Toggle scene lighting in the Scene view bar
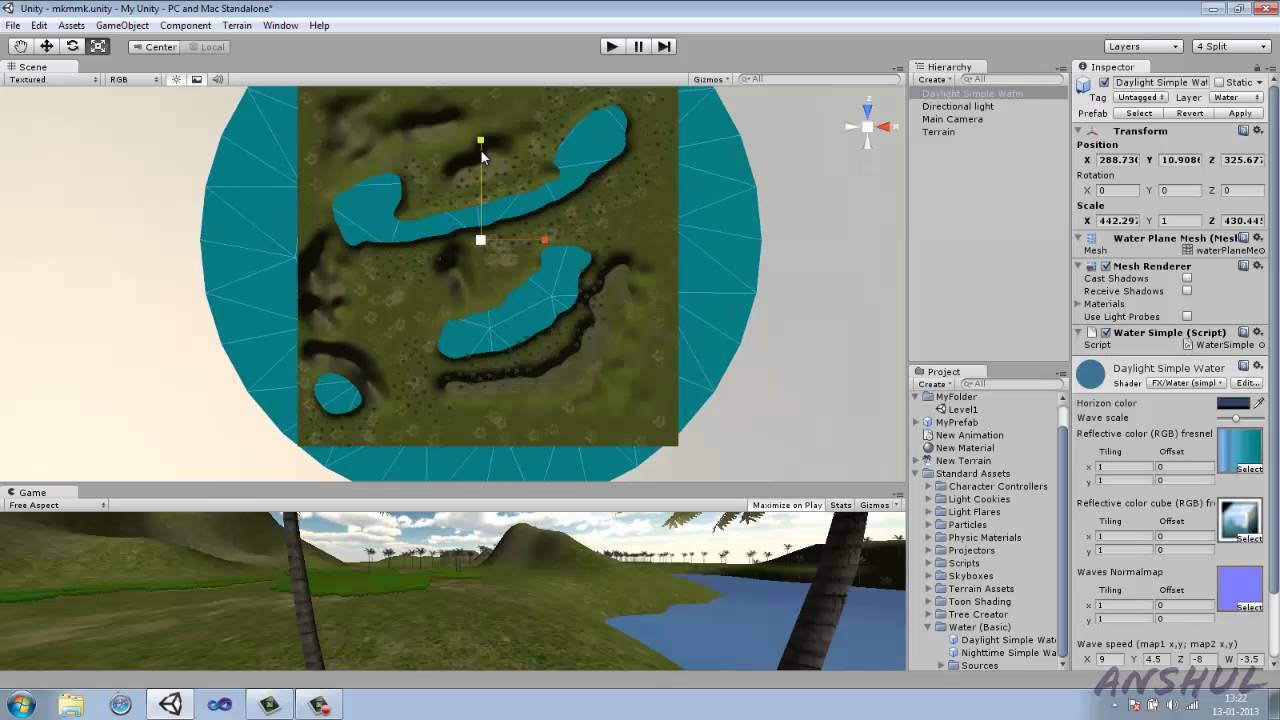This screenshot has width=1280, height=720. [177, 79]
